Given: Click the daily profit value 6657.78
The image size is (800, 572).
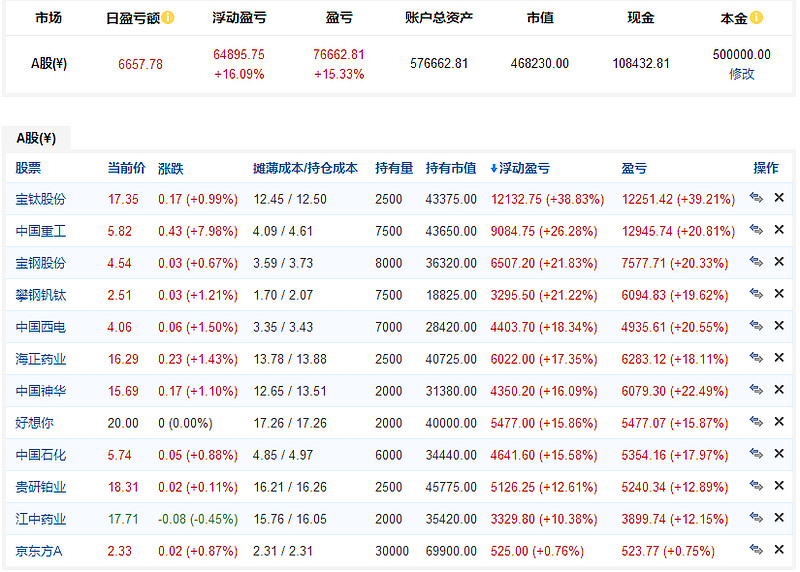Looking at the screenshot, I should click(140, 64).
